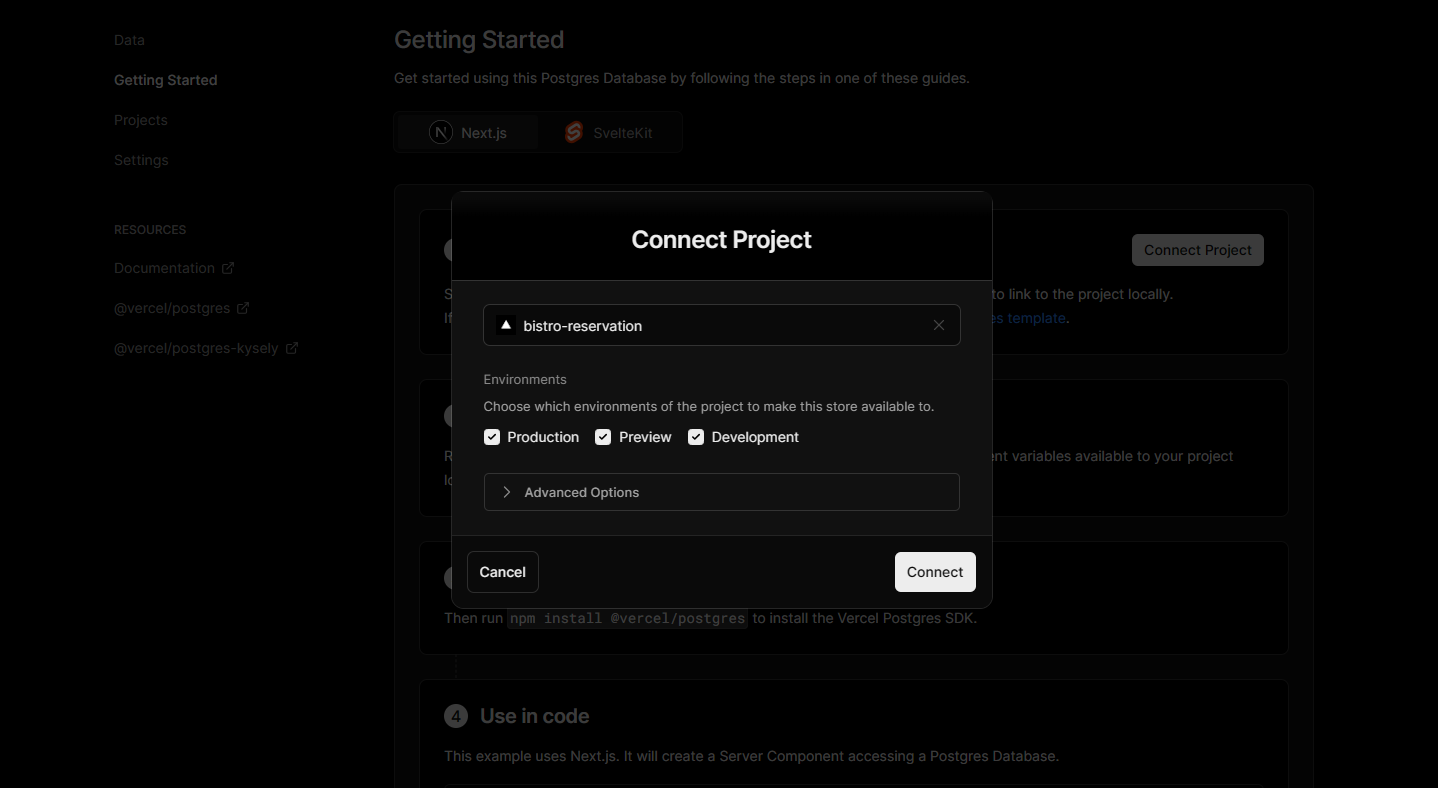Screen dimensions: 1438x788
Task: Open the bistro-reservation project selector
Action: tap(721, 325)
